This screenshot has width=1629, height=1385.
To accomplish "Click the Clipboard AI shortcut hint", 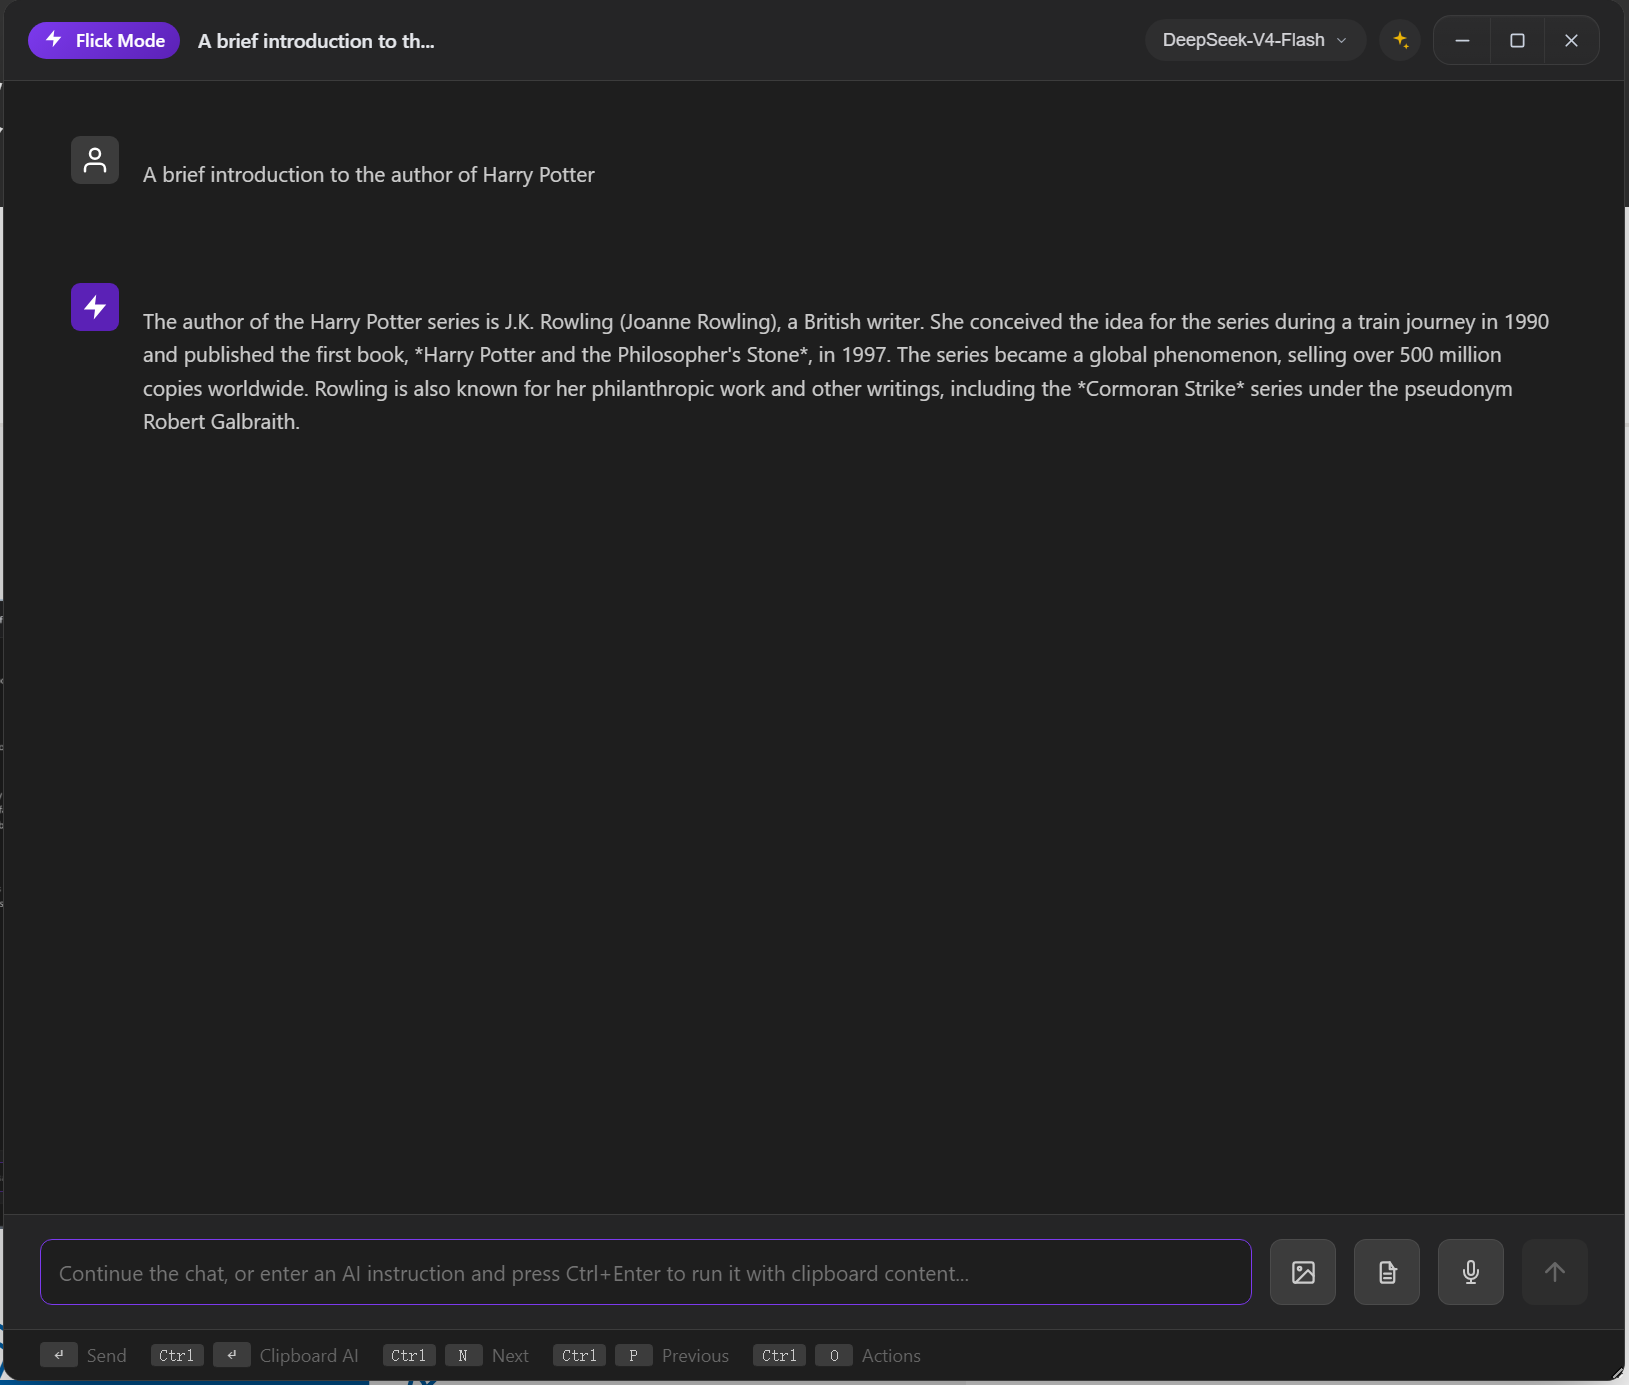I will [x=255, y=1355].
